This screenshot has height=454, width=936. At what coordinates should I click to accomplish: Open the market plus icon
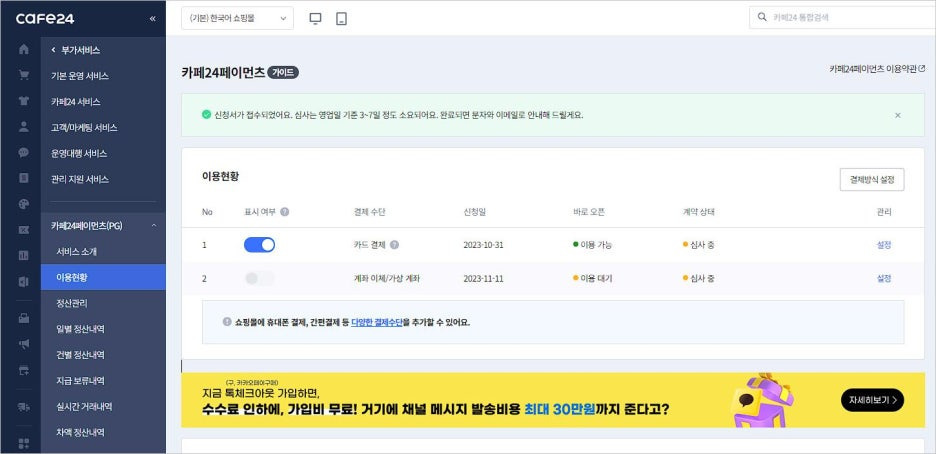pyautogui.click(x=24, y=370)
